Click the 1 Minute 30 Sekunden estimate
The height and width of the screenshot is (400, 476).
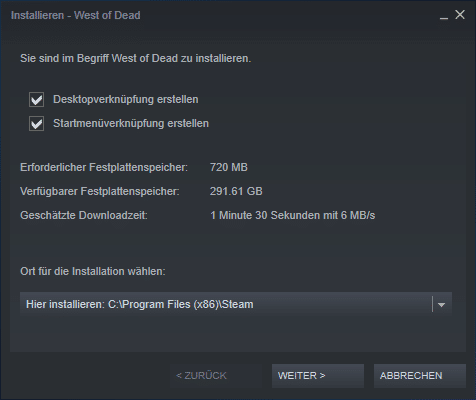[x=293, y=215]
